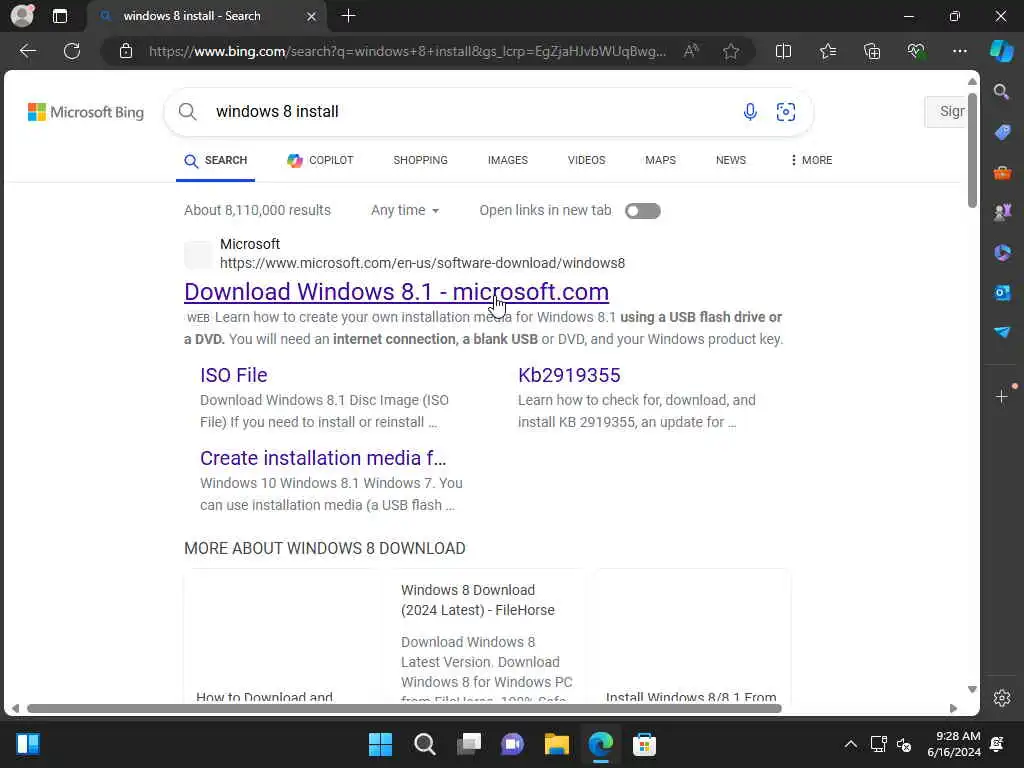Close the 'windows 8 install - Search' tab
1024x768 pixels.
click(312, 16)
